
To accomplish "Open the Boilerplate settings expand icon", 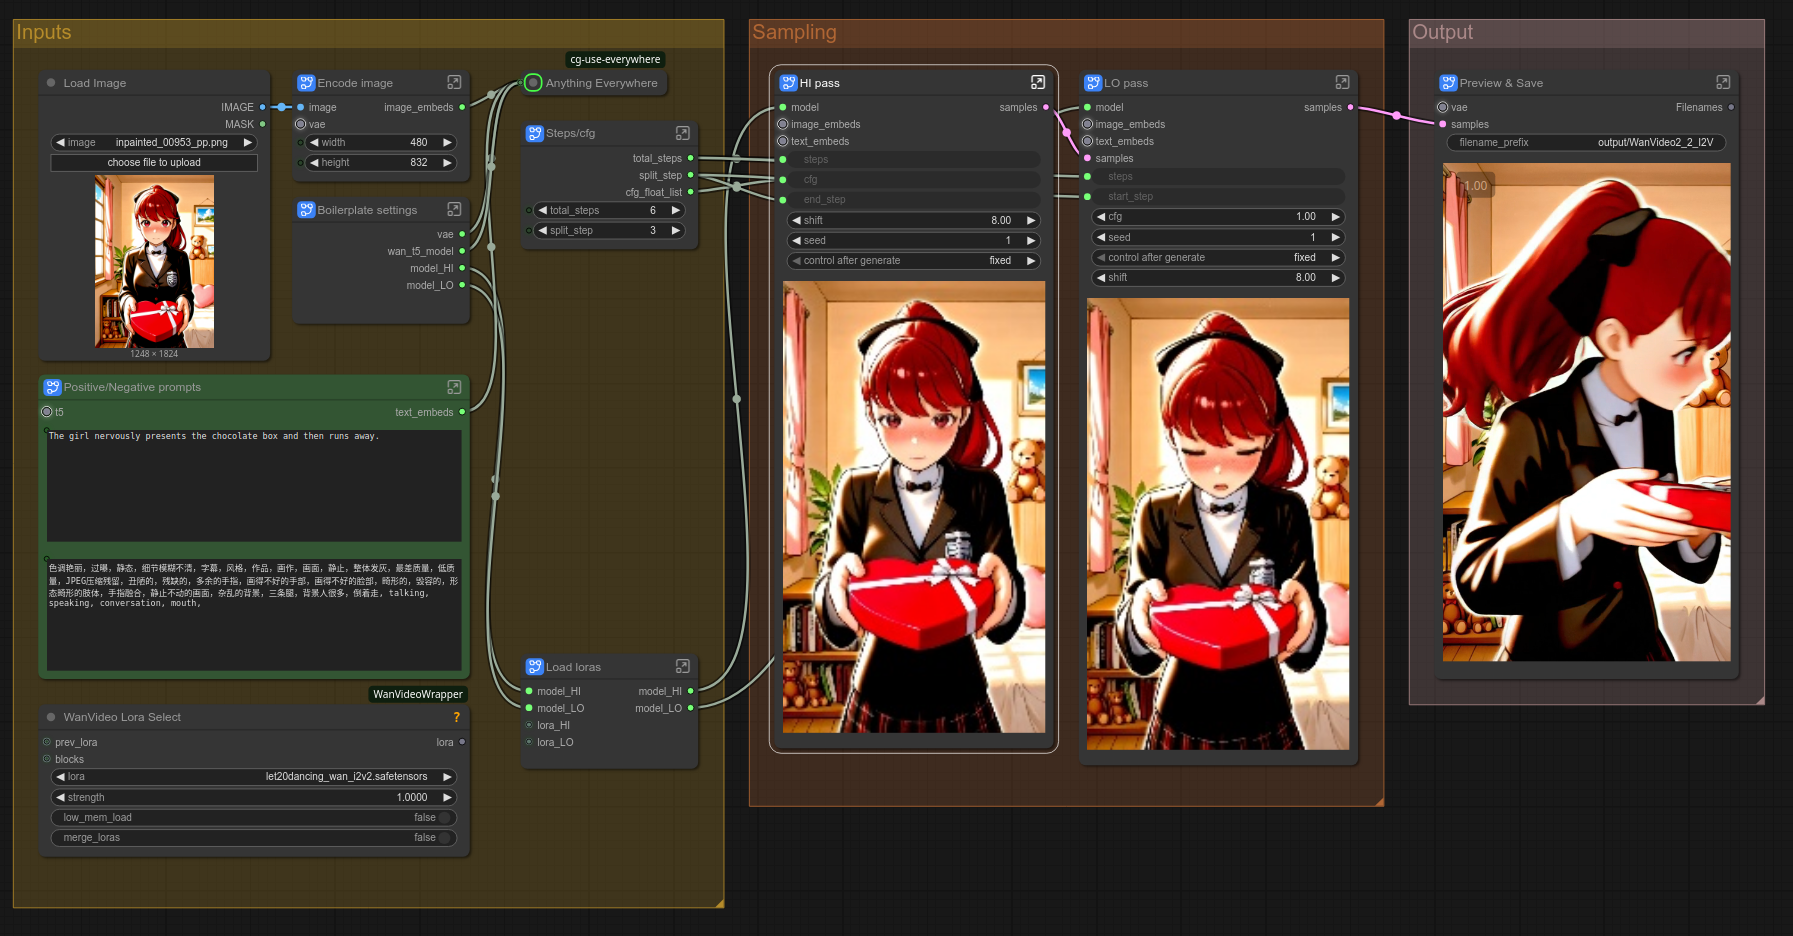I will [454, 209].
